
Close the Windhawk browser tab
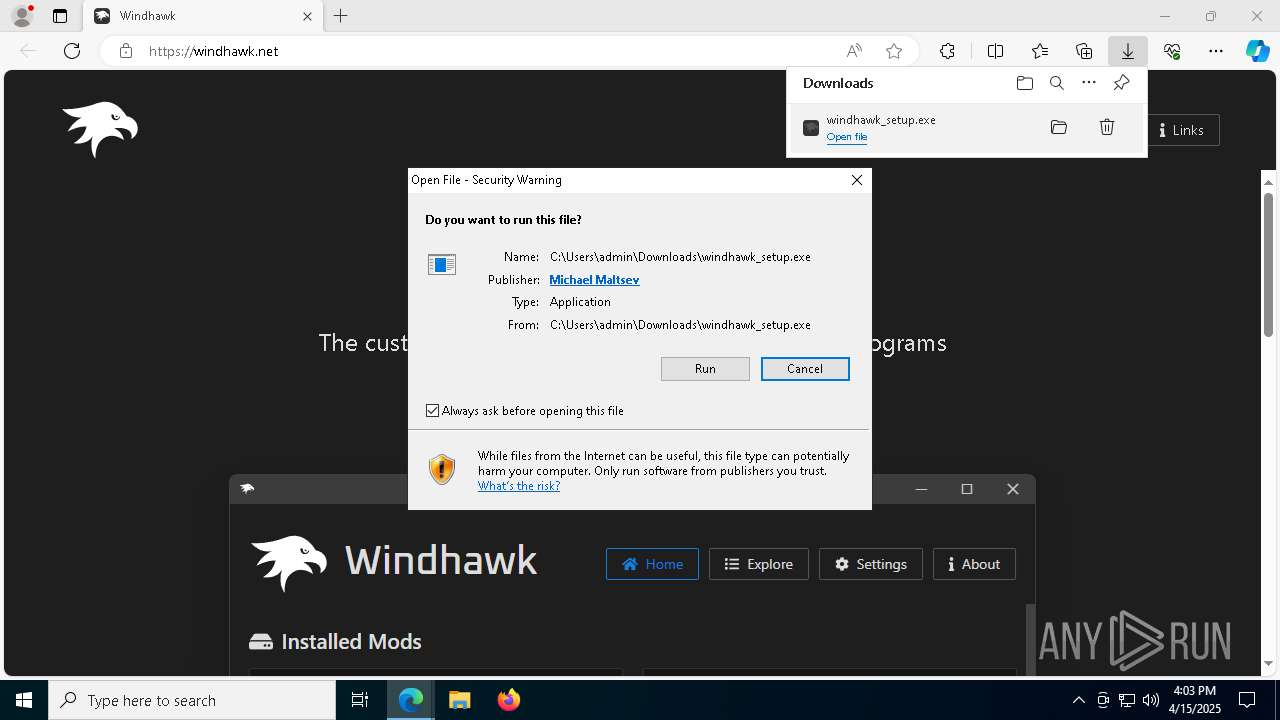[307, 16]
